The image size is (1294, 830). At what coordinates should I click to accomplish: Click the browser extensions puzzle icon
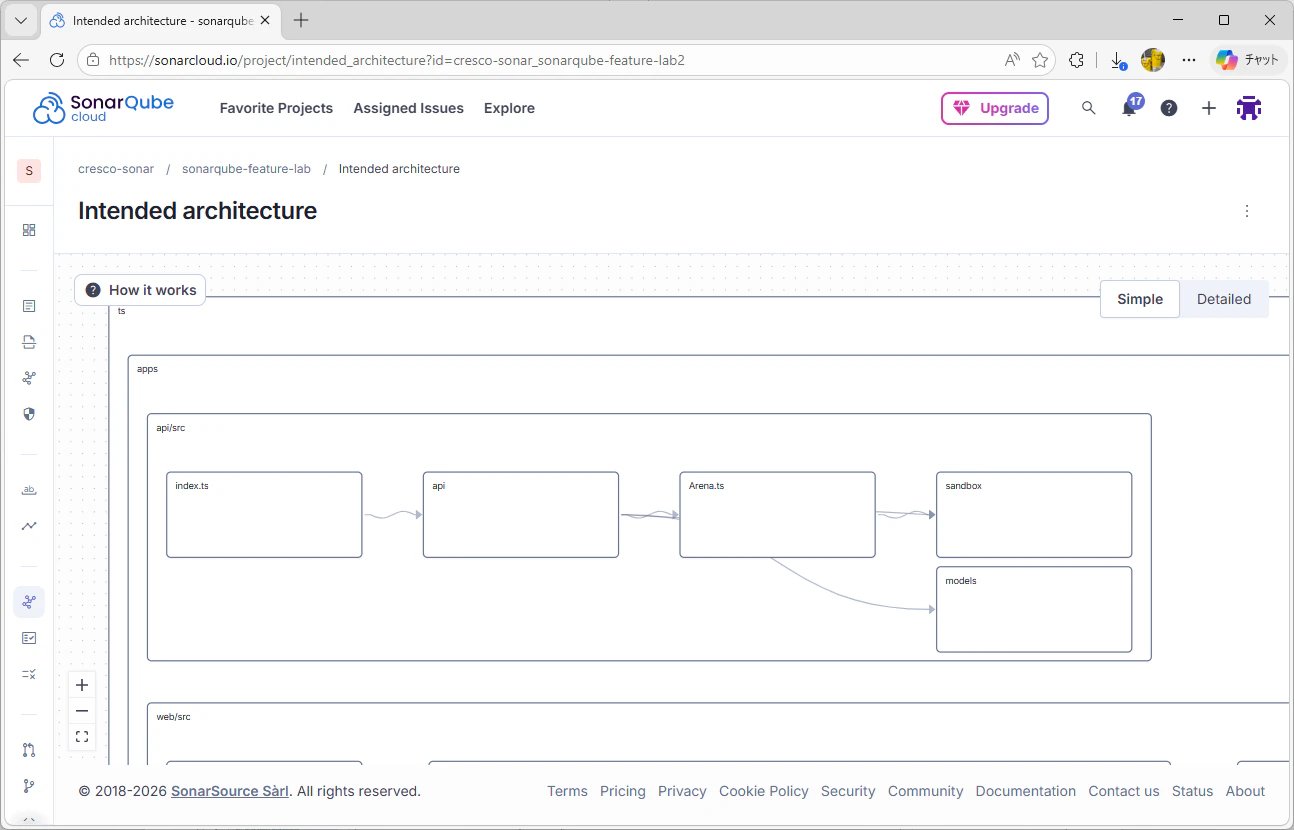1076,60
